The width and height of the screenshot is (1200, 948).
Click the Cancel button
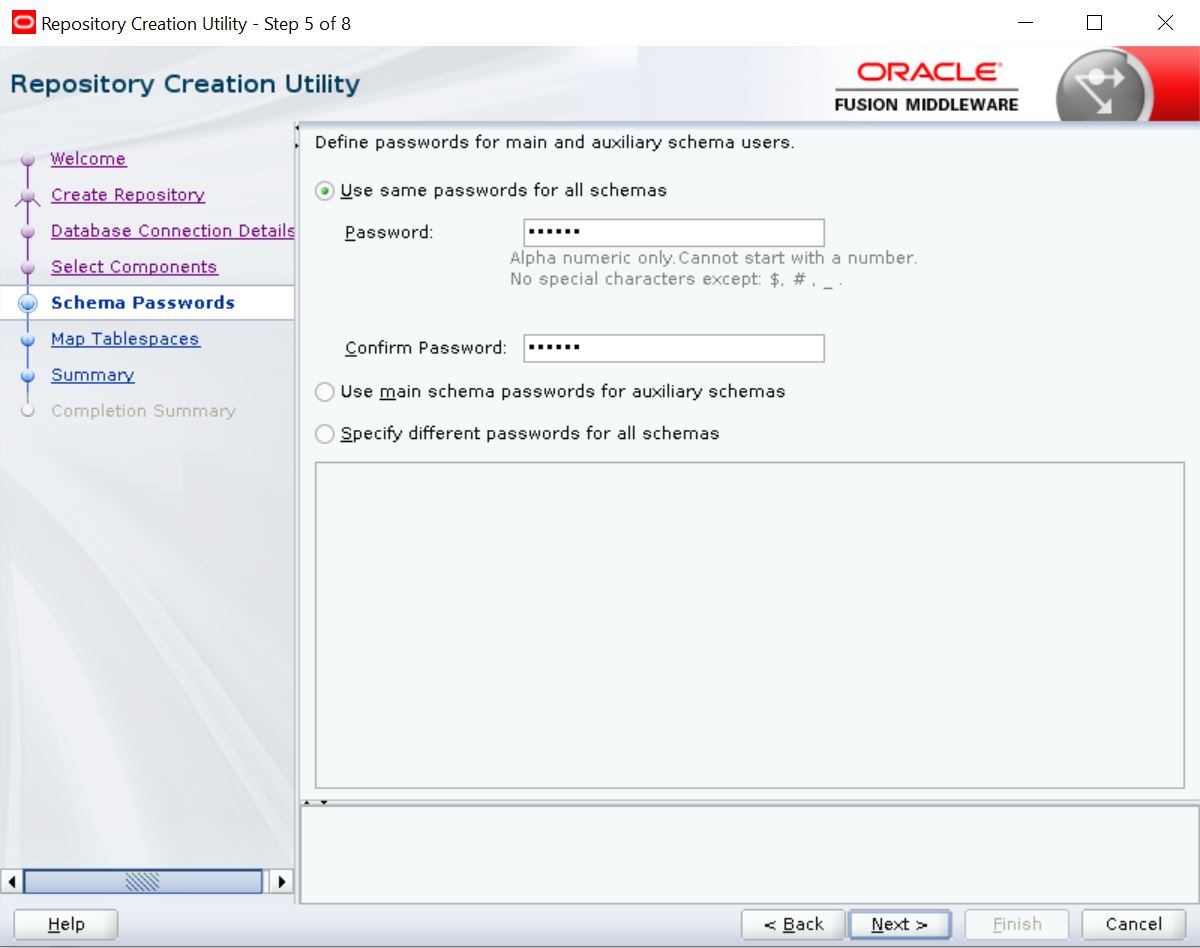1134,924
